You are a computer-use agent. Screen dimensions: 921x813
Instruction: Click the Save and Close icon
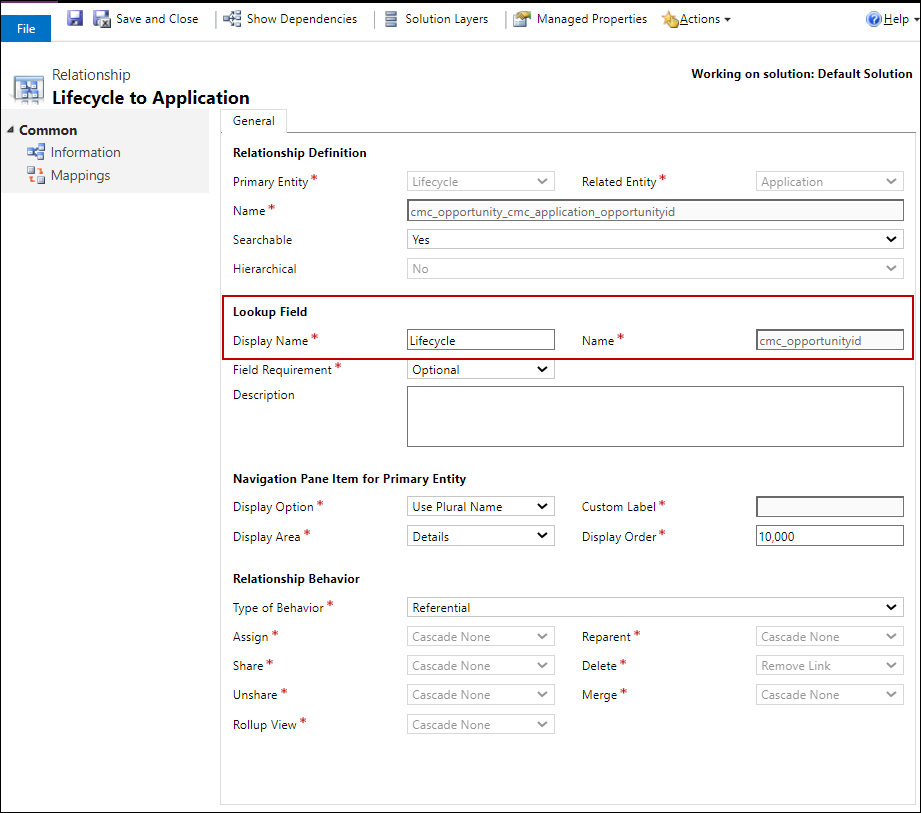[x=102, y=19]
